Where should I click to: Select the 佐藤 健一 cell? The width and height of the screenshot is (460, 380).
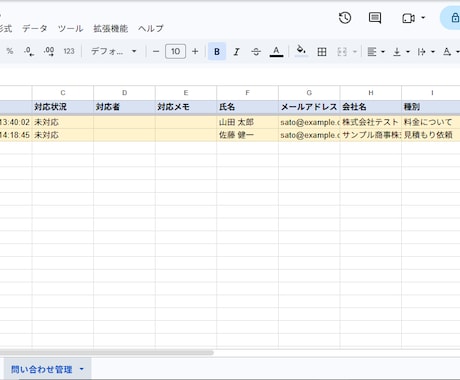click(x=247, y=135)
